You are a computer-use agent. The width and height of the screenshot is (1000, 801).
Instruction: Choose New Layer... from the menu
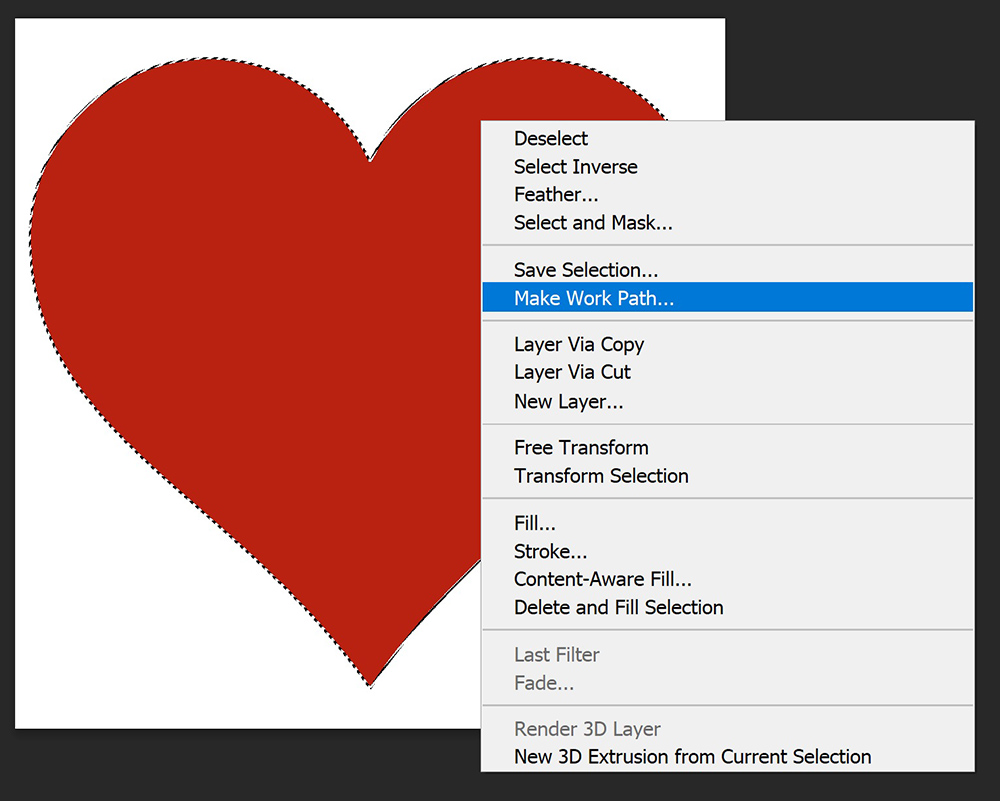[728, 401]
